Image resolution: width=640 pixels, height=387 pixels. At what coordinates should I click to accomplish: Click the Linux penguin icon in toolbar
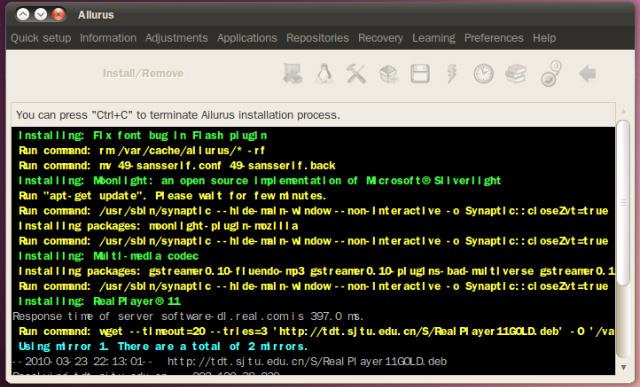click(324, 74)
